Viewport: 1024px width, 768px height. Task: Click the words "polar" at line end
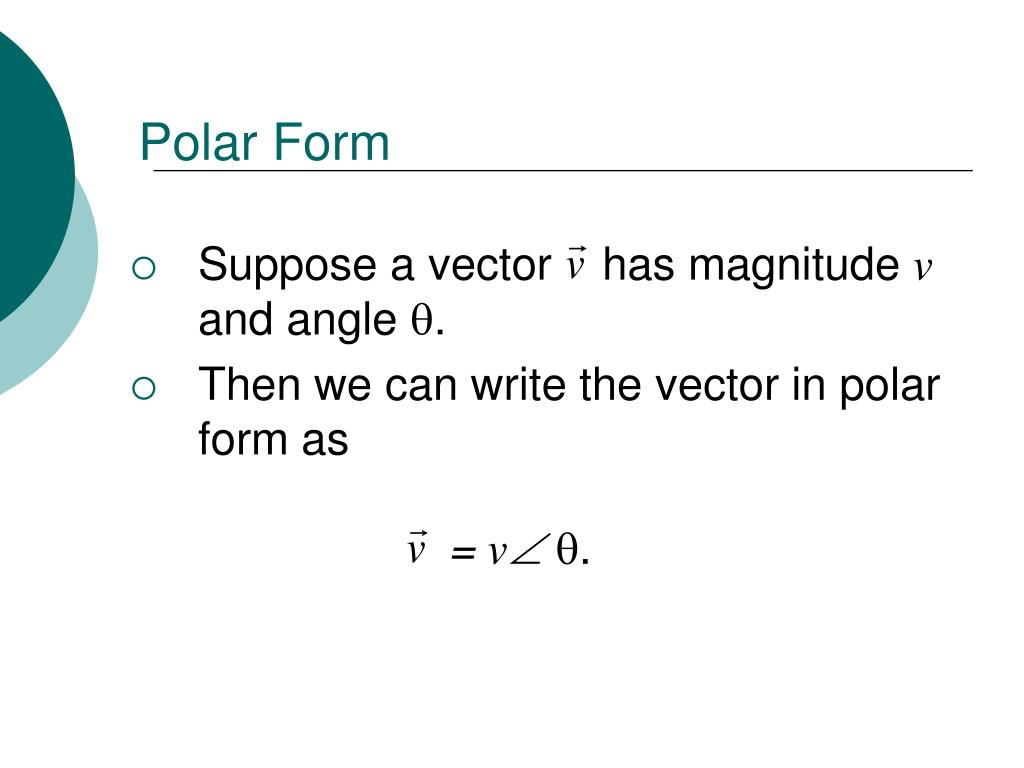point(889,387)
